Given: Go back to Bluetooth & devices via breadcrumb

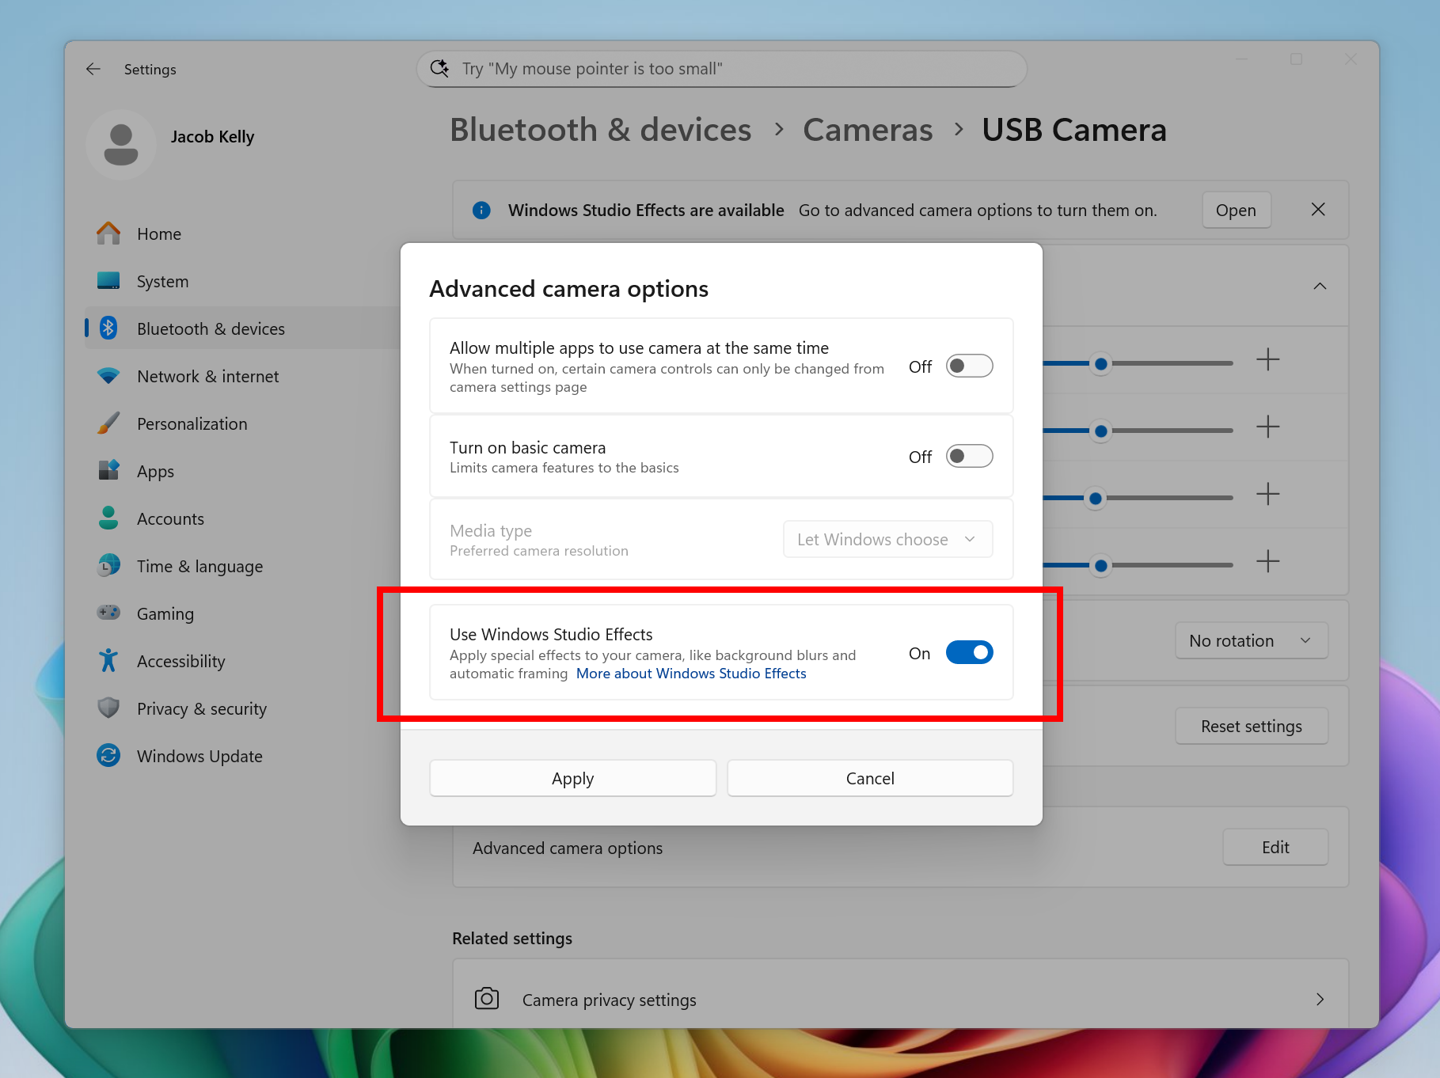Looking at the screenshot, I should click(600, 129).
